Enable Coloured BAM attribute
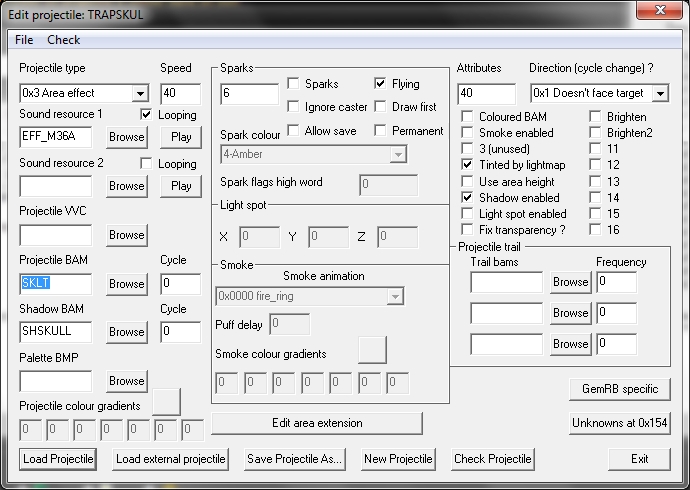Image resolution: width=690 pixels, height=490 pixels. [467, 117]
